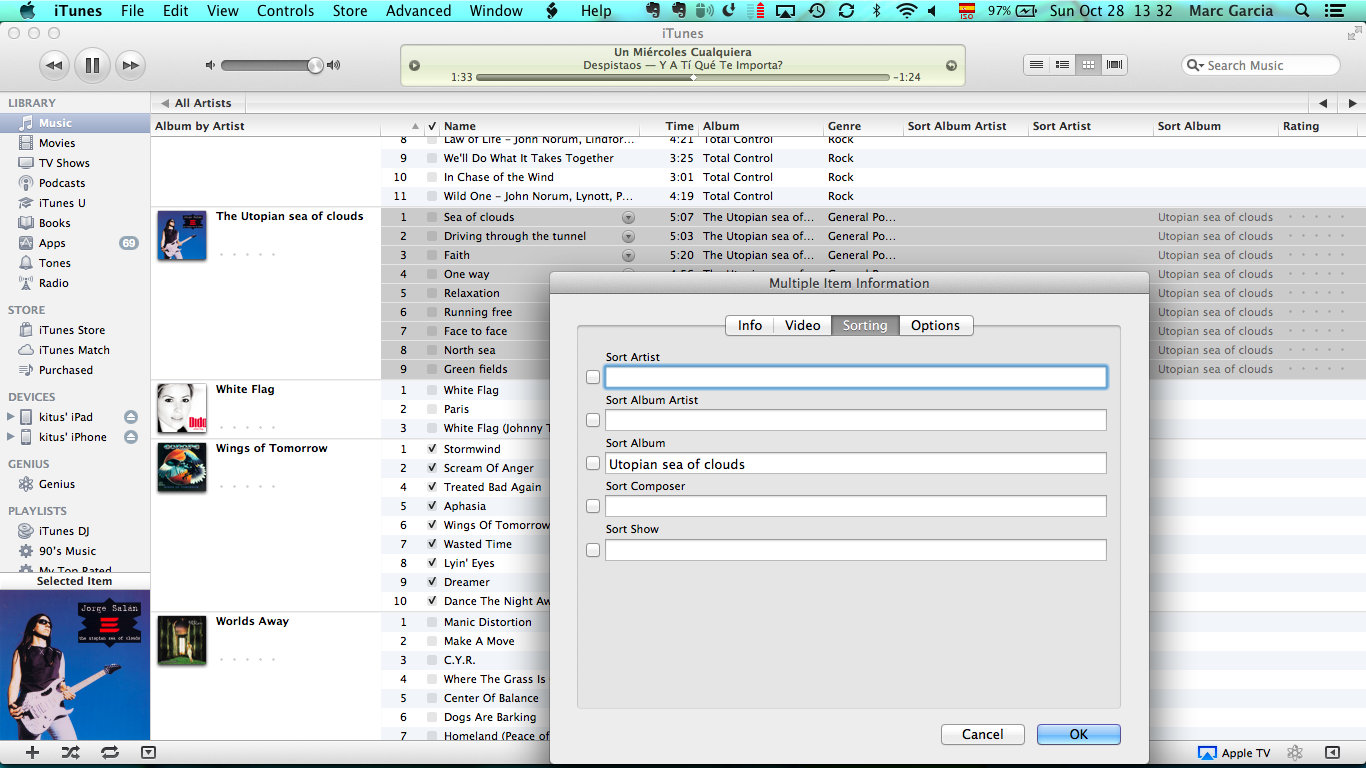Screen dimensions: 1366x768
Task: Uncheck the Aphasia track checkbox
Action: (x=432, y=506)
